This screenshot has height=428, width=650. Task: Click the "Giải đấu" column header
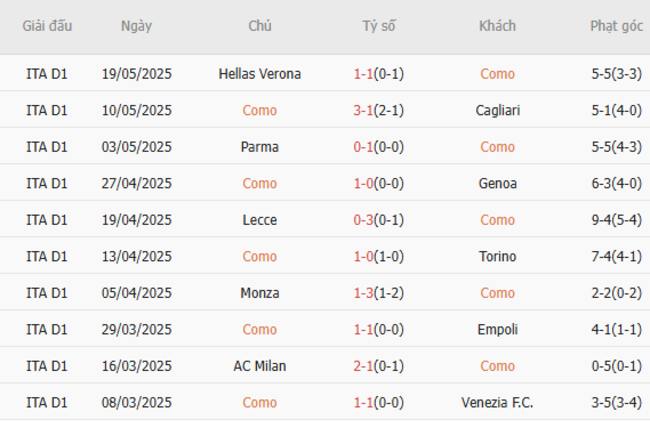47,27
